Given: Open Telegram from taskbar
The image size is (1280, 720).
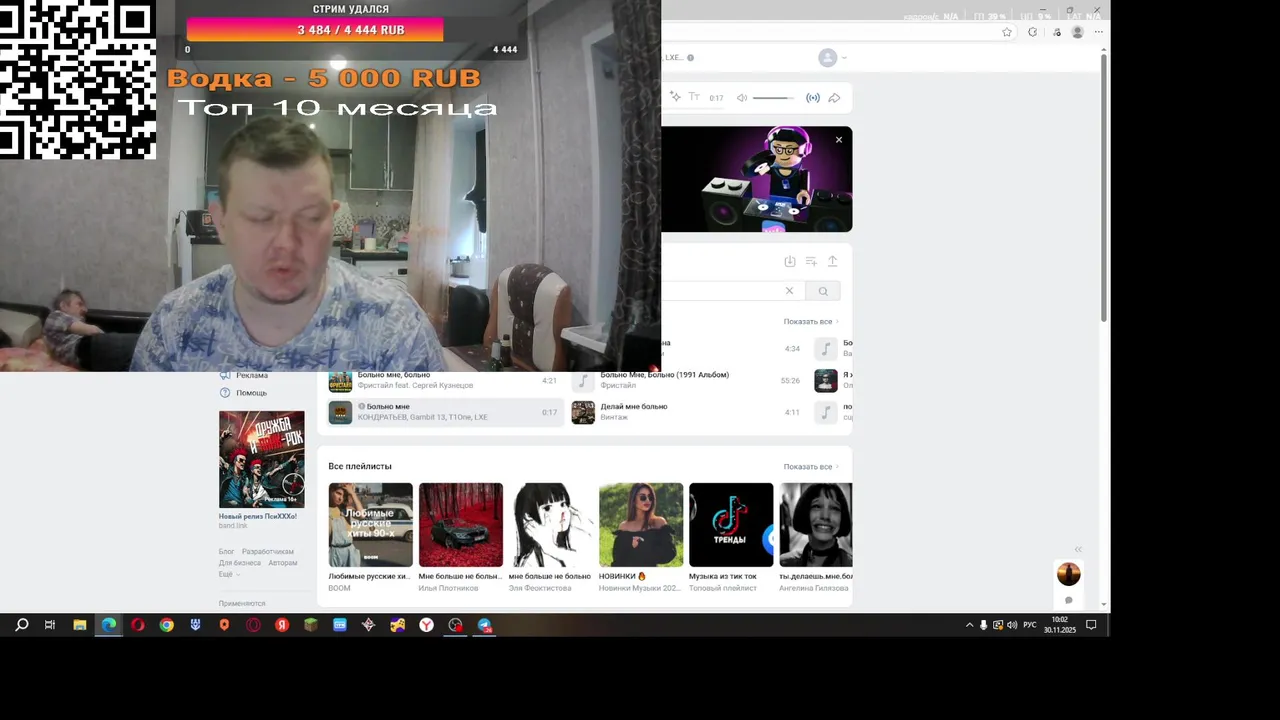Looking at the screenshot, I should tap(485, 625).
